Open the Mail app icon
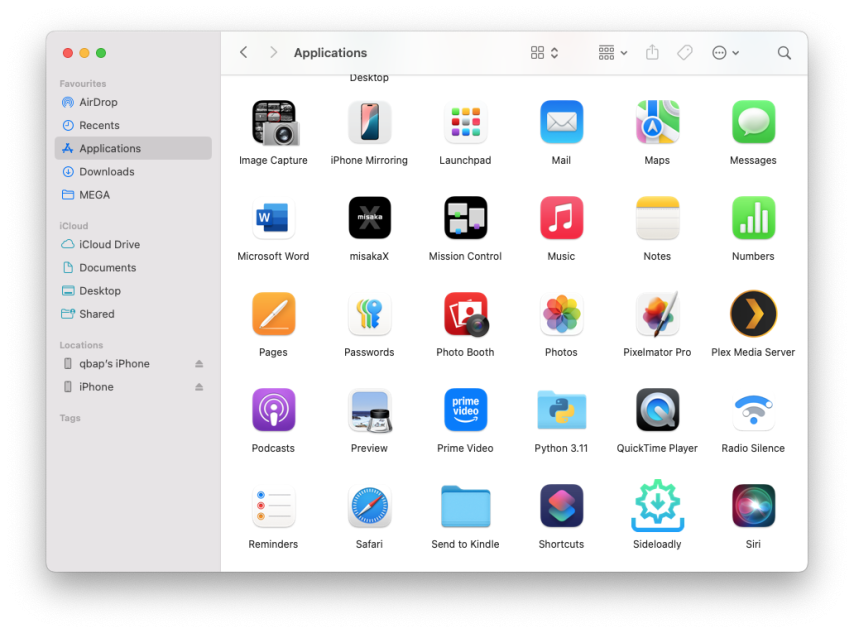 561,123
